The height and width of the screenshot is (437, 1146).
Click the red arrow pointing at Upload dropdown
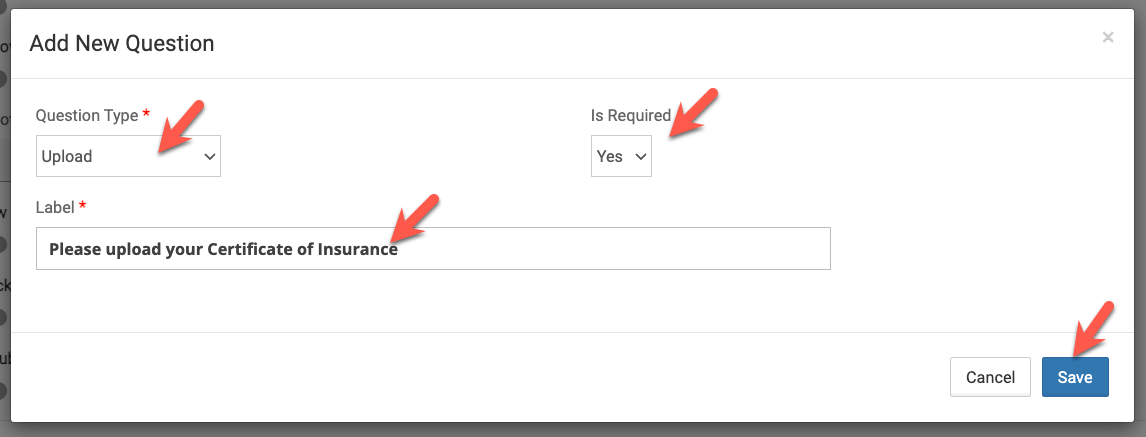coord(181,125)
